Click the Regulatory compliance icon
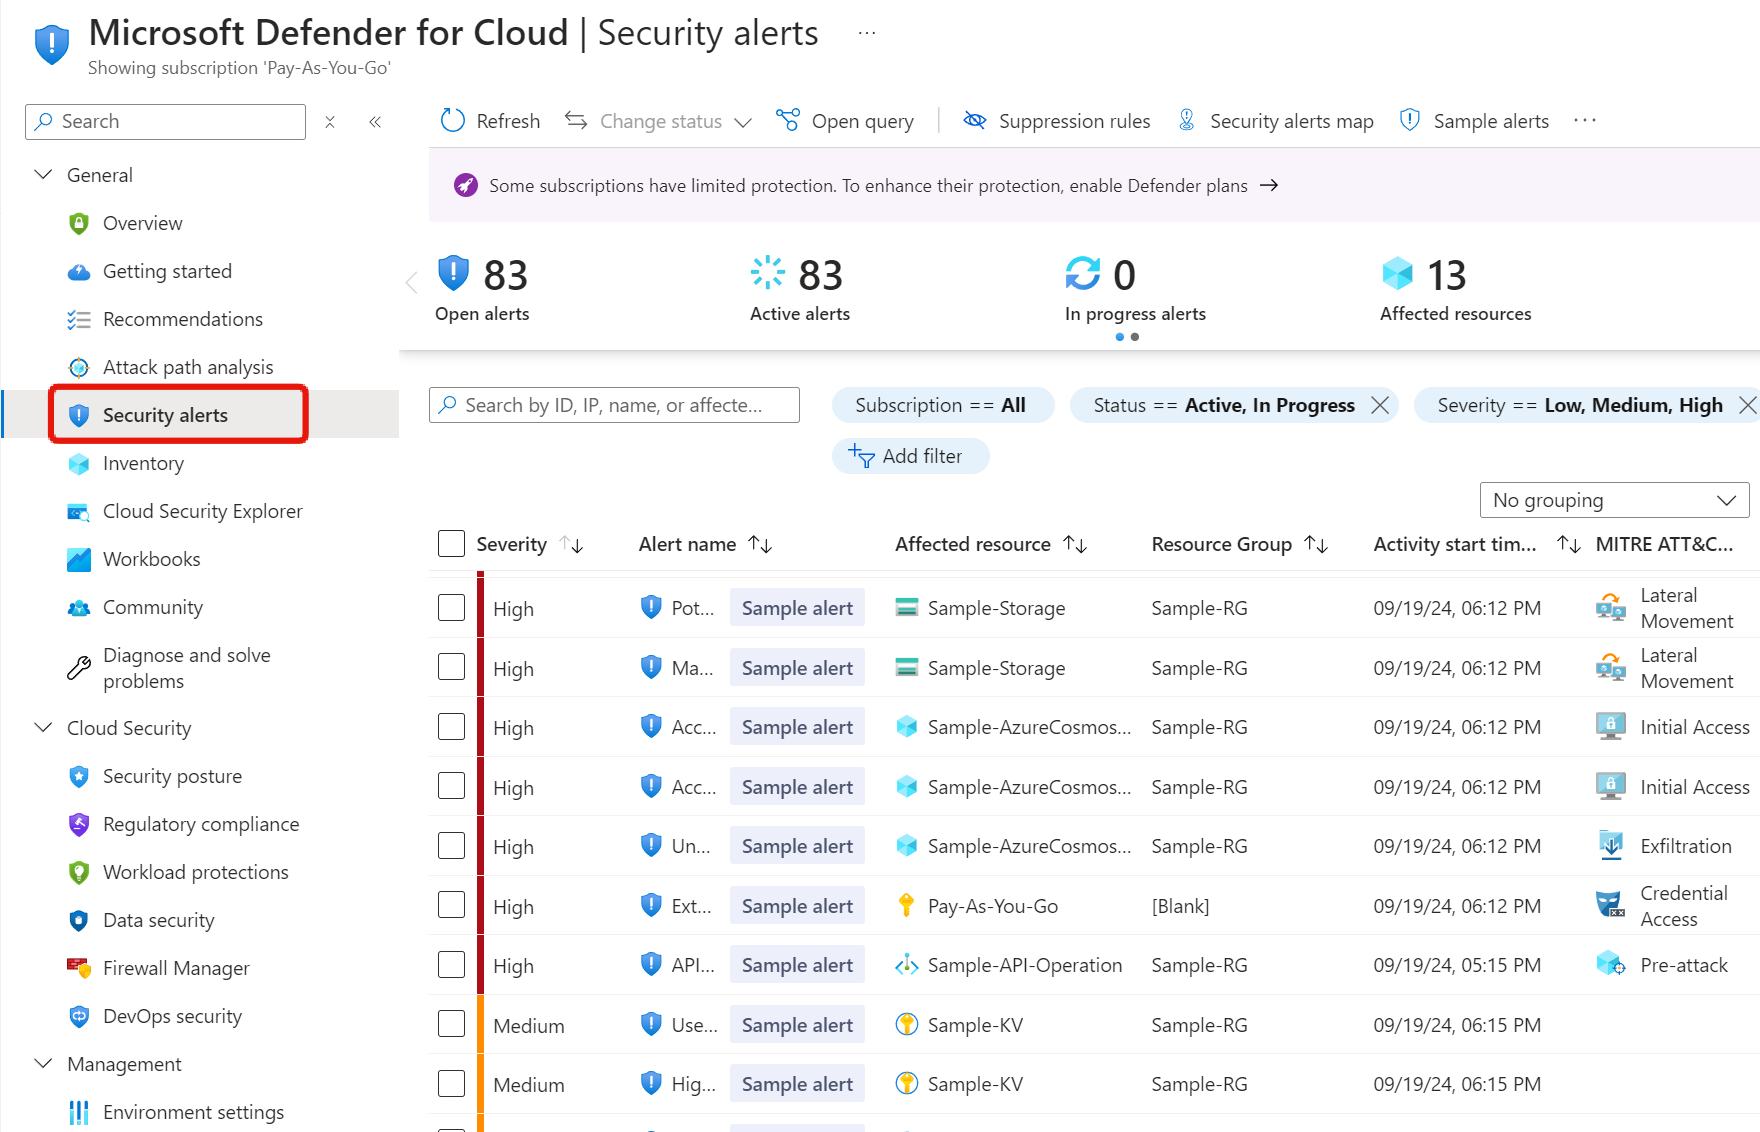1760x1132 pixels. [79, 824]
